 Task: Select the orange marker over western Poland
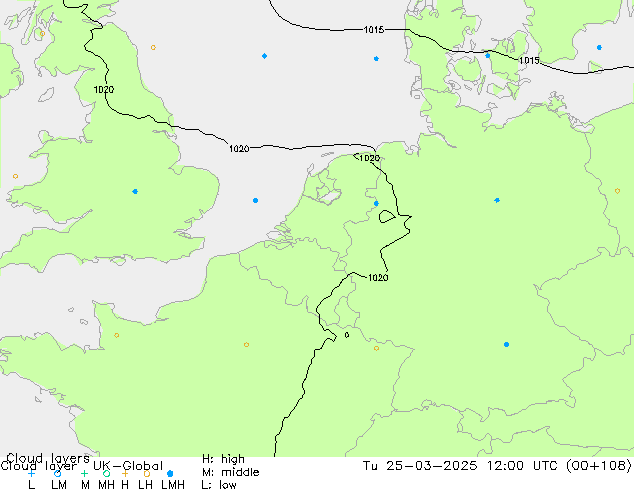click(x=617, y=191)
